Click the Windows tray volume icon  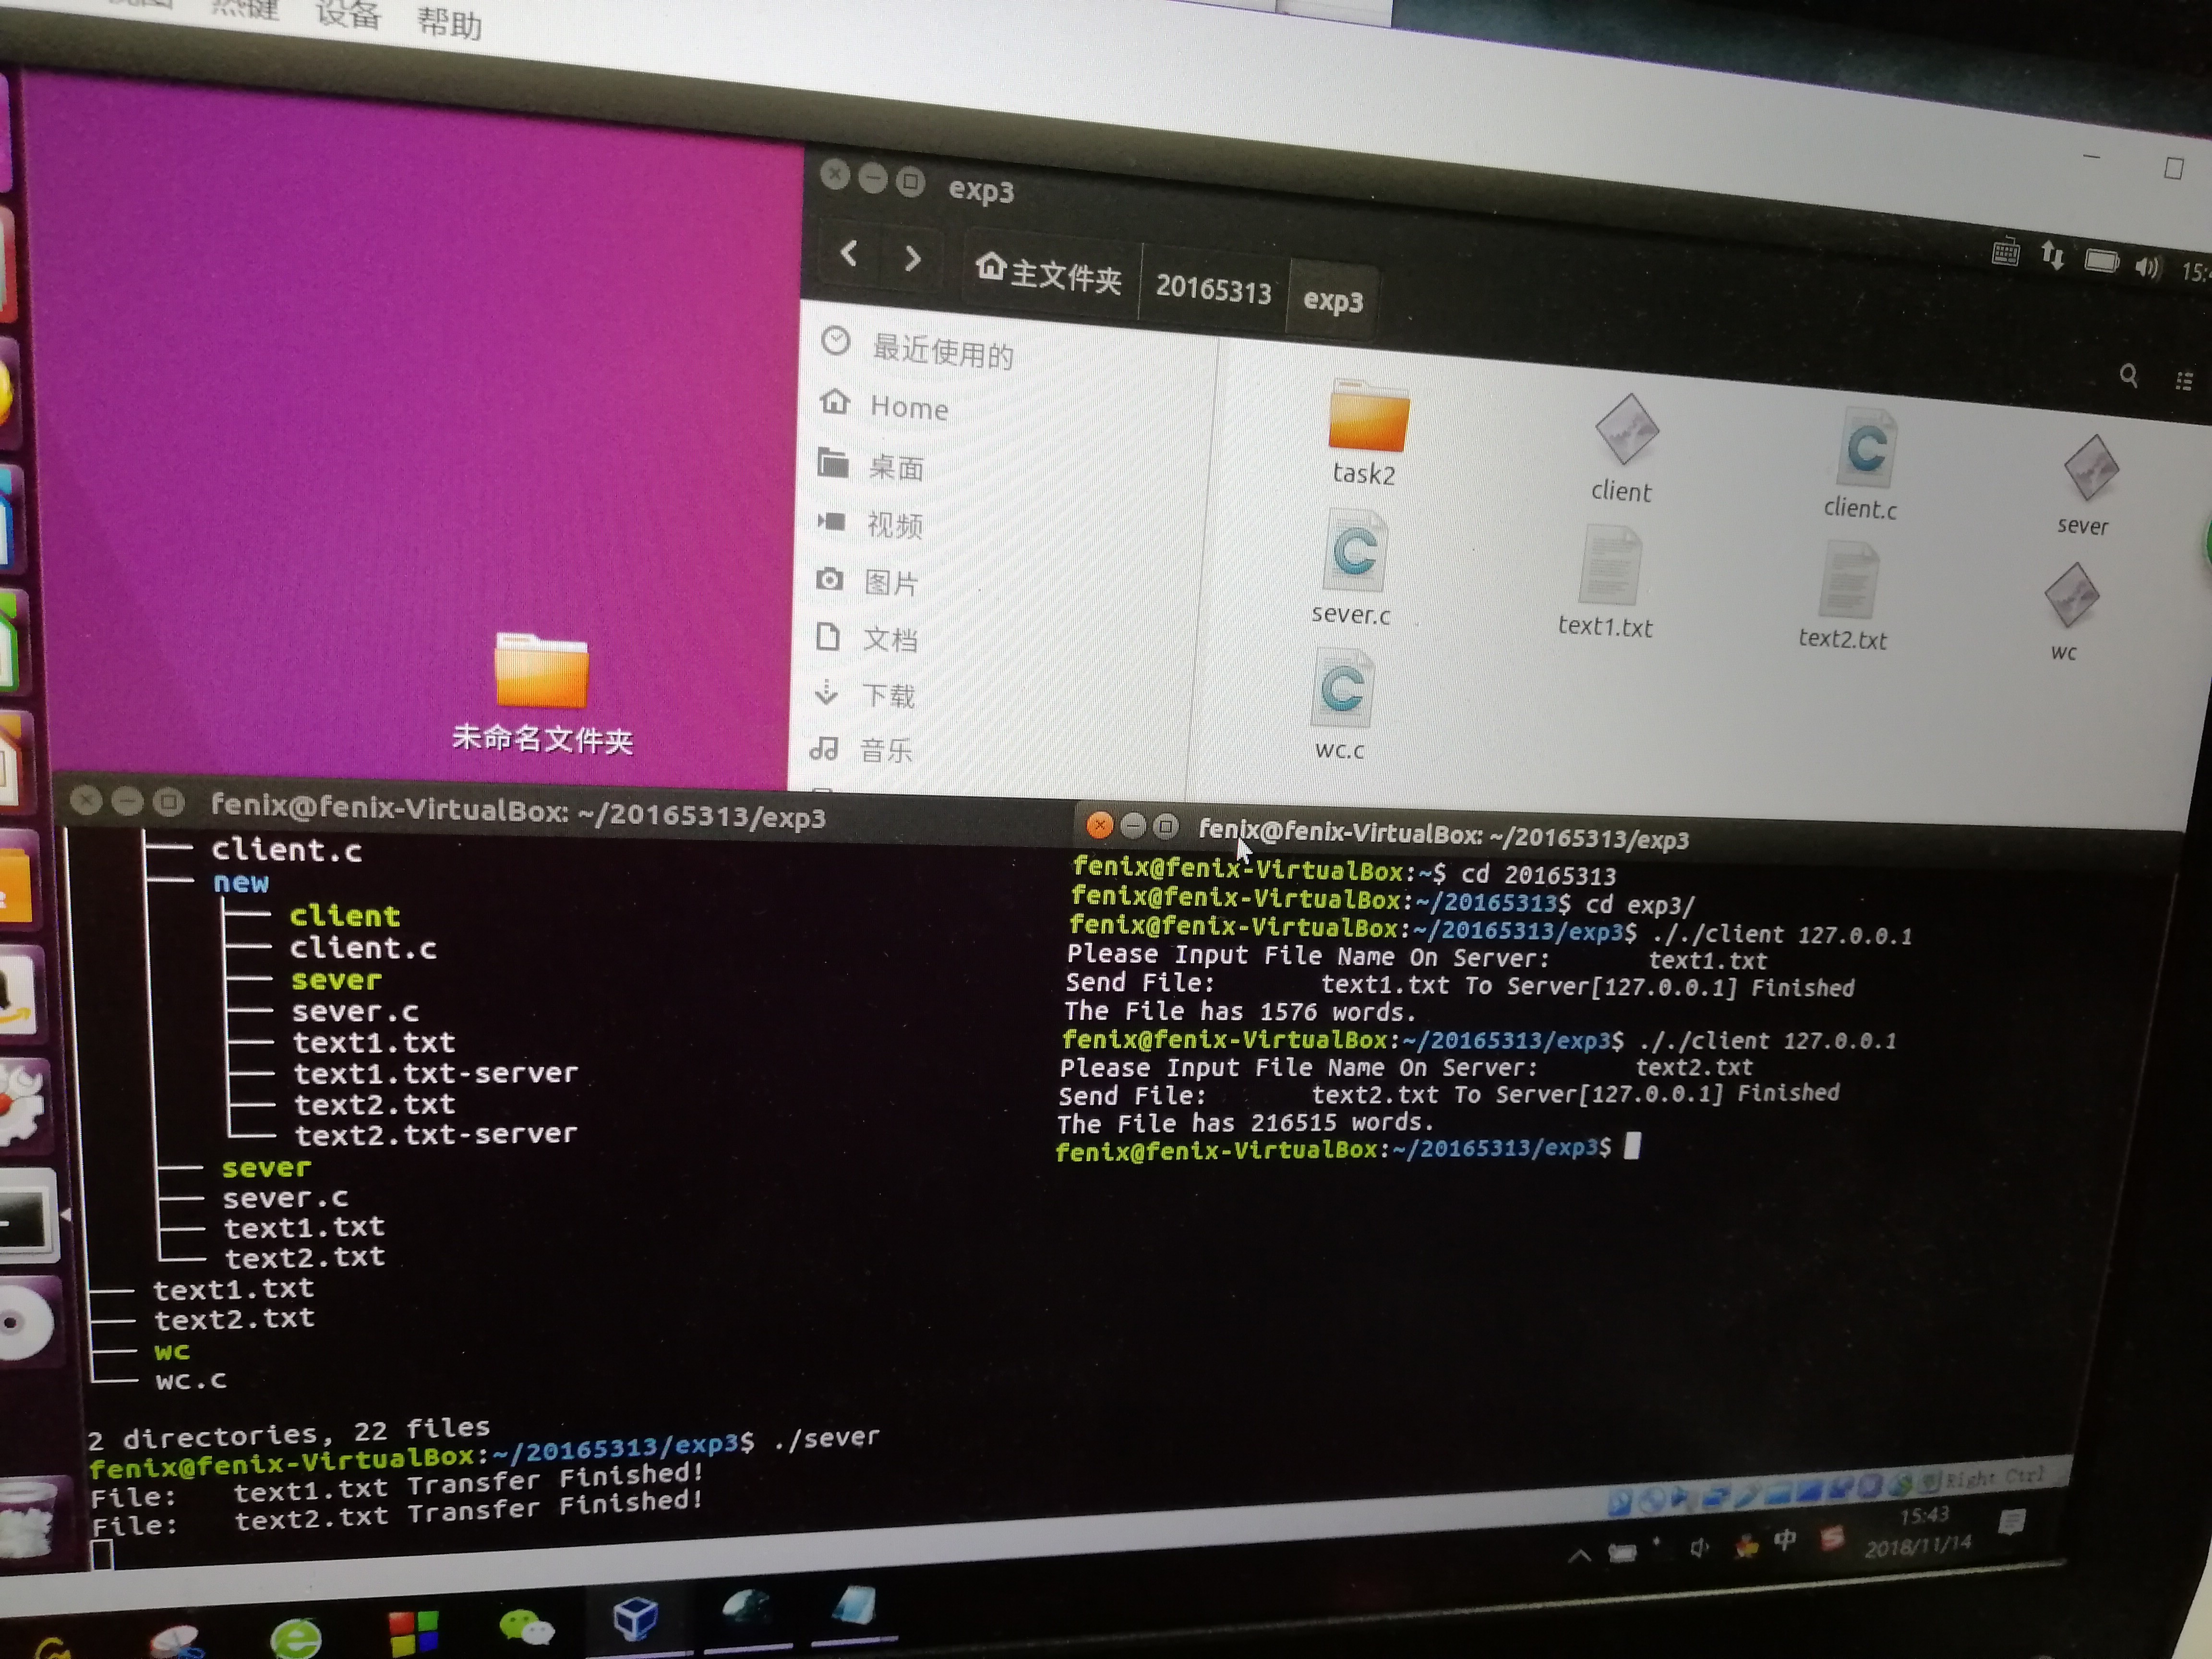[1699, 1548]
